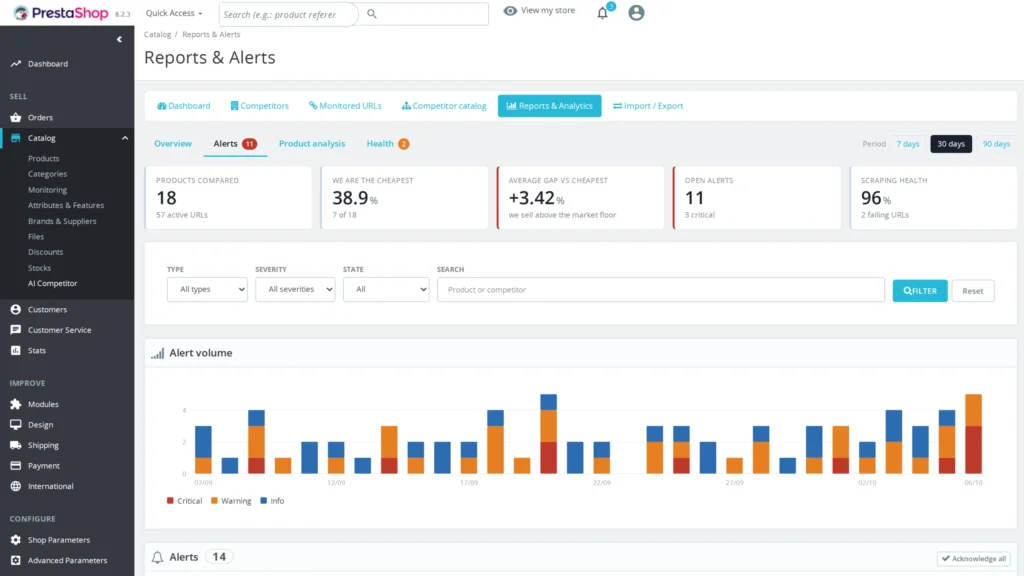Click the Warning orange legend swatch
This screenshot has width=1024, height=576.
coord(214,501)
